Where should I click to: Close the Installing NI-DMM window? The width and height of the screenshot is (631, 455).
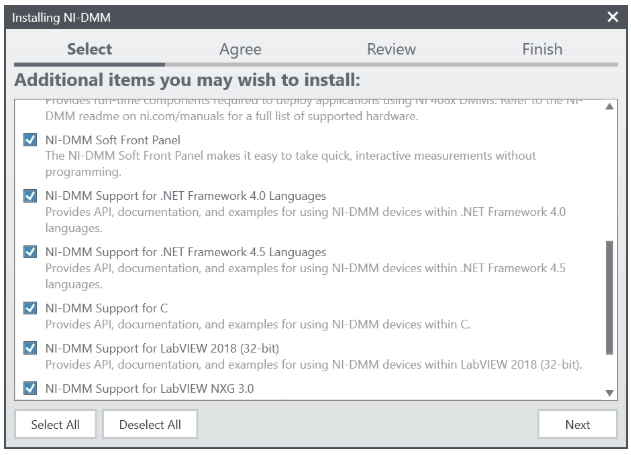point(613,17)
